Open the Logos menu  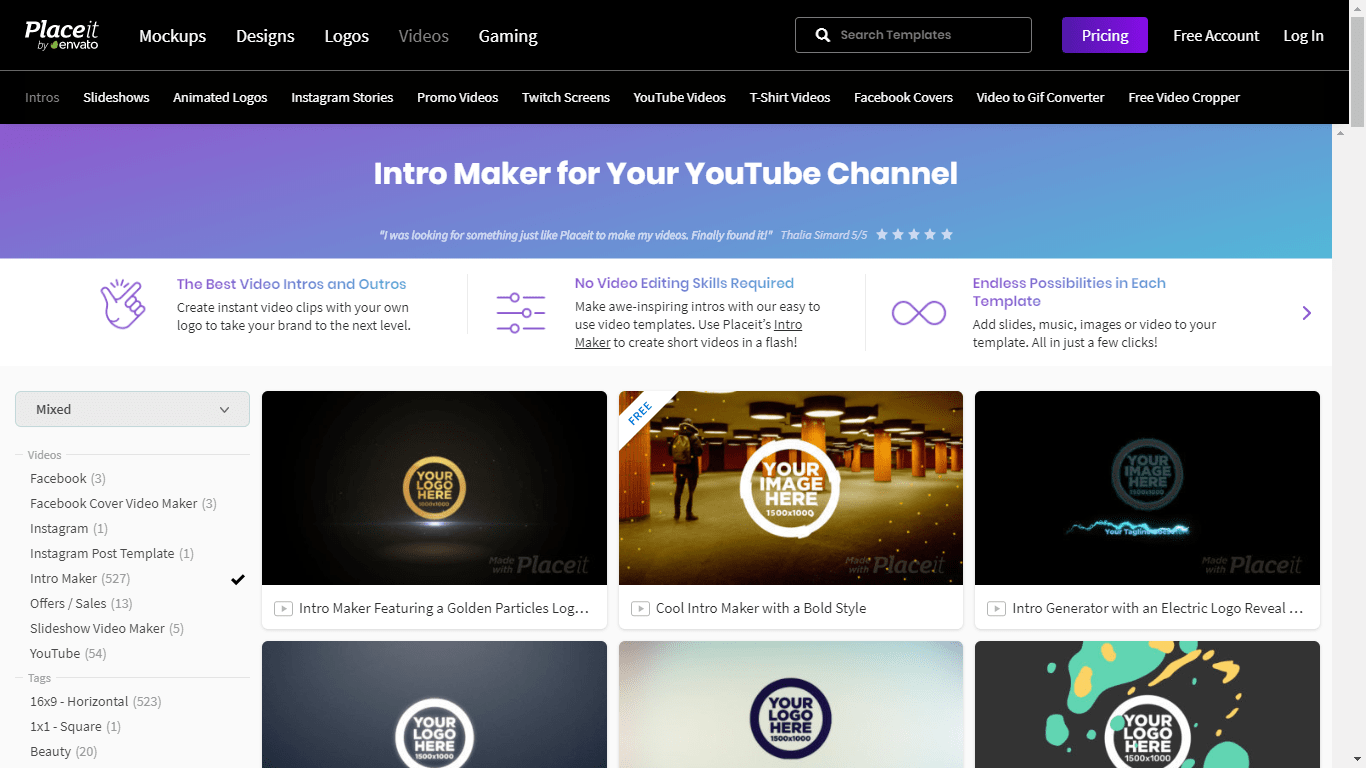coord(347,36)
